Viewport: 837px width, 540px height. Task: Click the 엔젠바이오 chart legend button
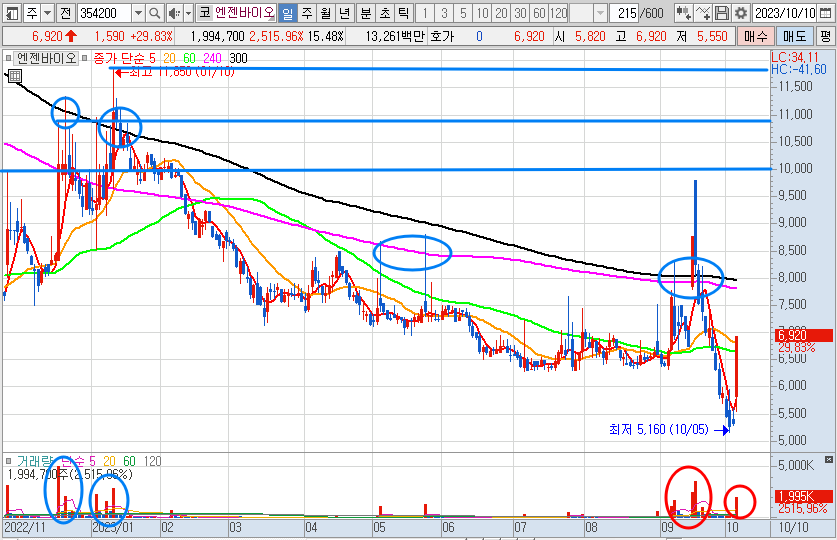pyautogui.click(x=46, y=58)
